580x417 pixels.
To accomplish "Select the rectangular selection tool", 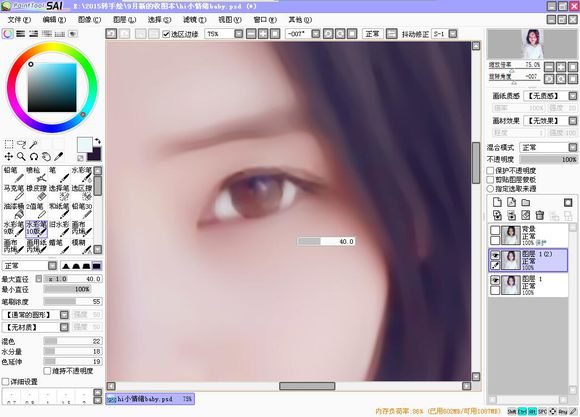I will [9, 144].
